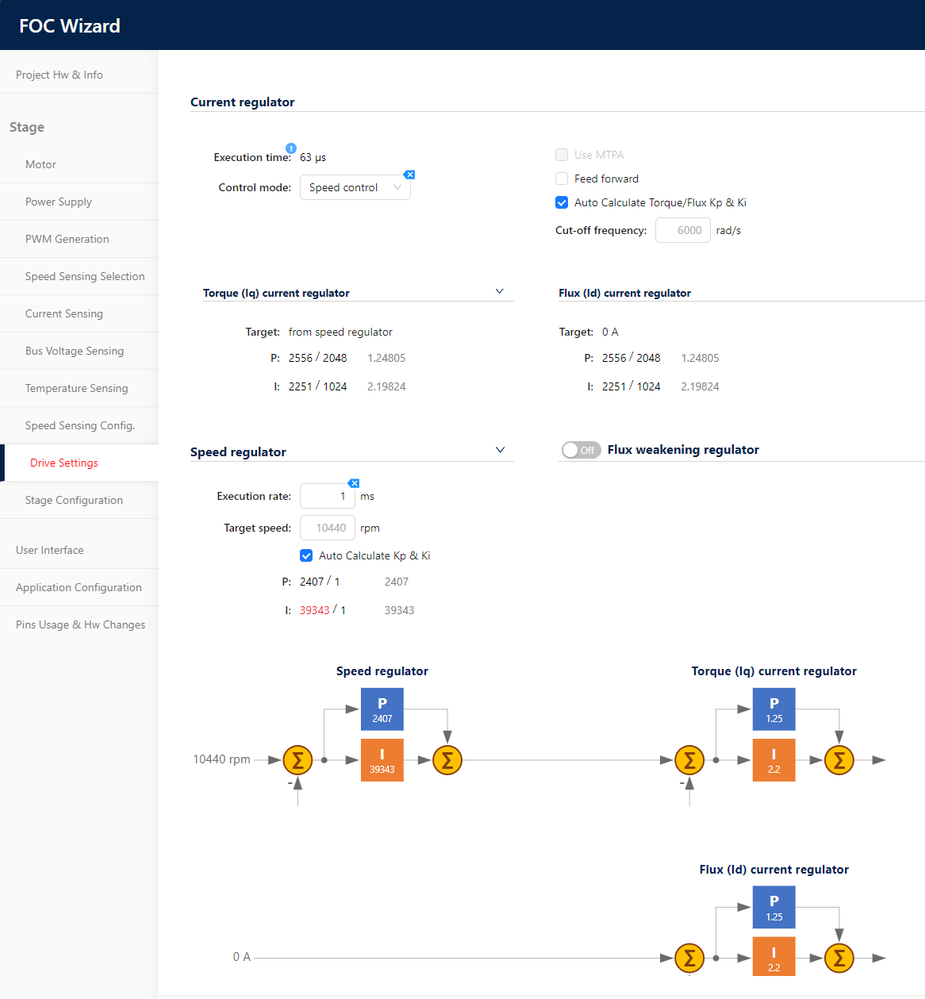Reset Execution rate using blue X badge

pos(354,484)
